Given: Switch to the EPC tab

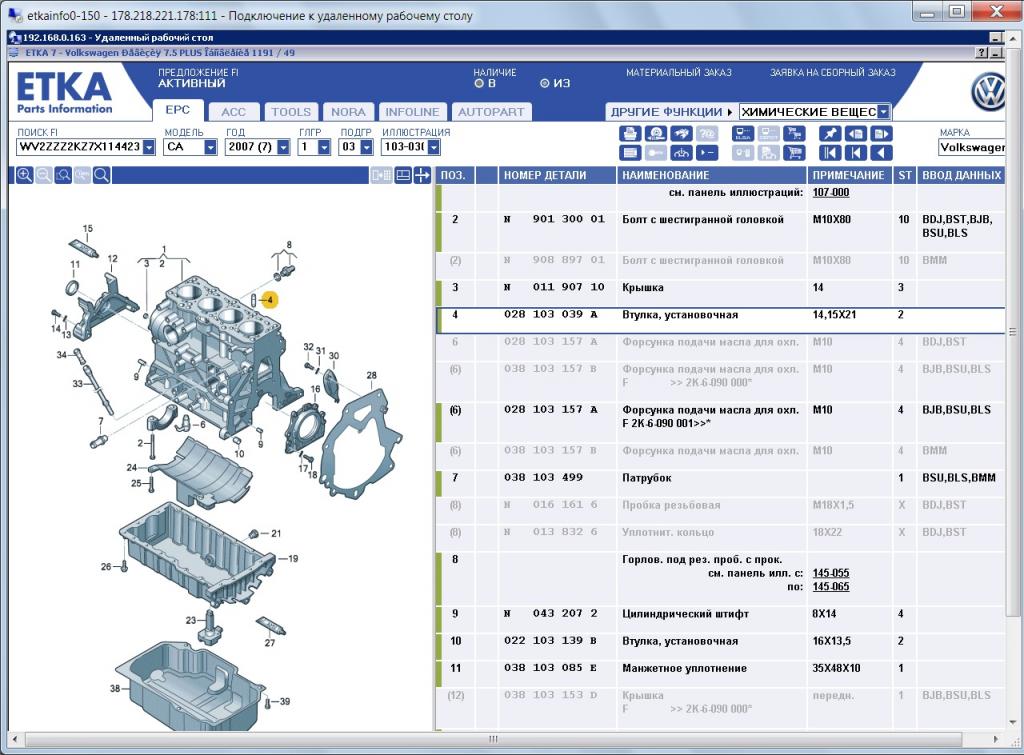Looking at the screenshot, I should click(178, 110).
